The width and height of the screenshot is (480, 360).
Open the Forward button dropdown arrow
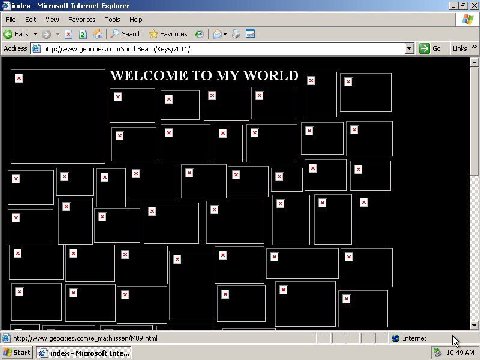57,34
